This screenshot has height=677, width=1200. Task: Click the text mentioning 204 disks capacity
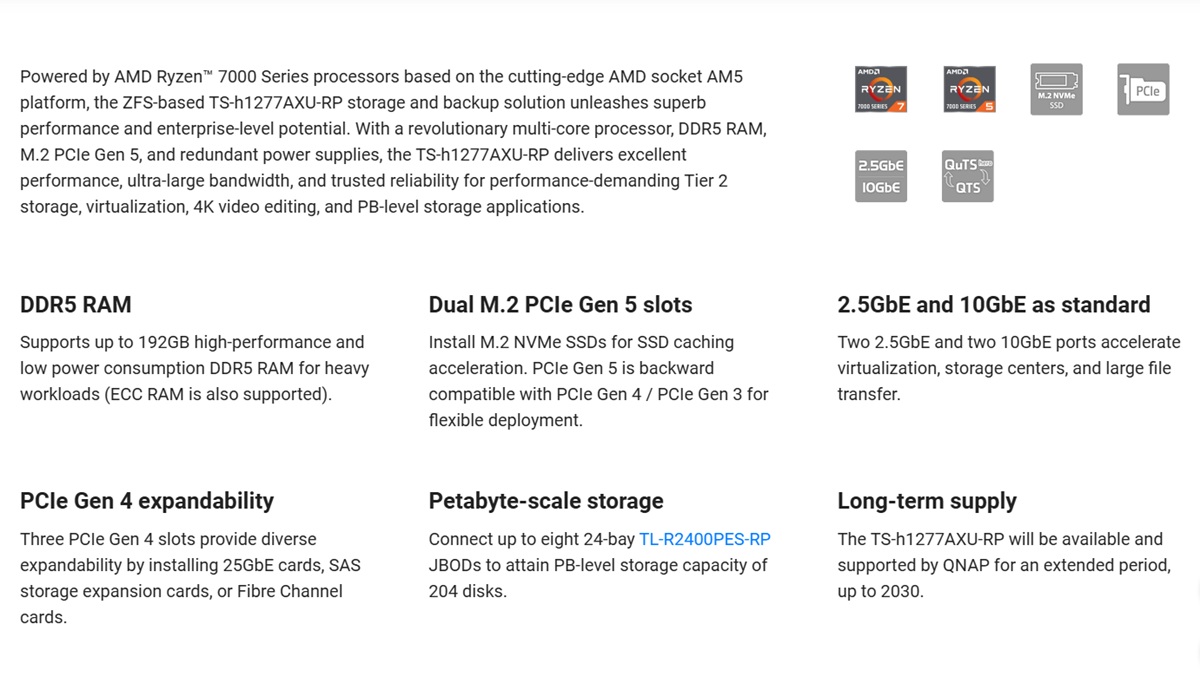[x=600, y=565]
